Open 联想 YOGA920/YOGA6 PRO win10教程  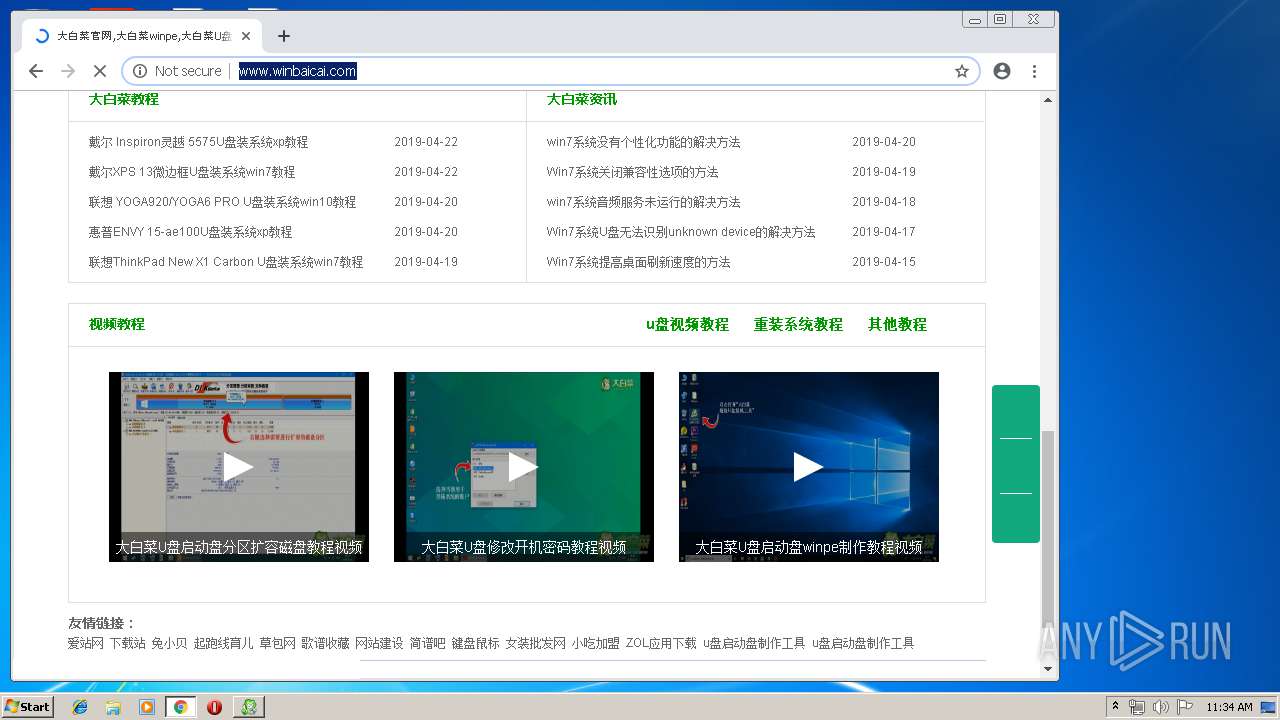pos(222,202)
